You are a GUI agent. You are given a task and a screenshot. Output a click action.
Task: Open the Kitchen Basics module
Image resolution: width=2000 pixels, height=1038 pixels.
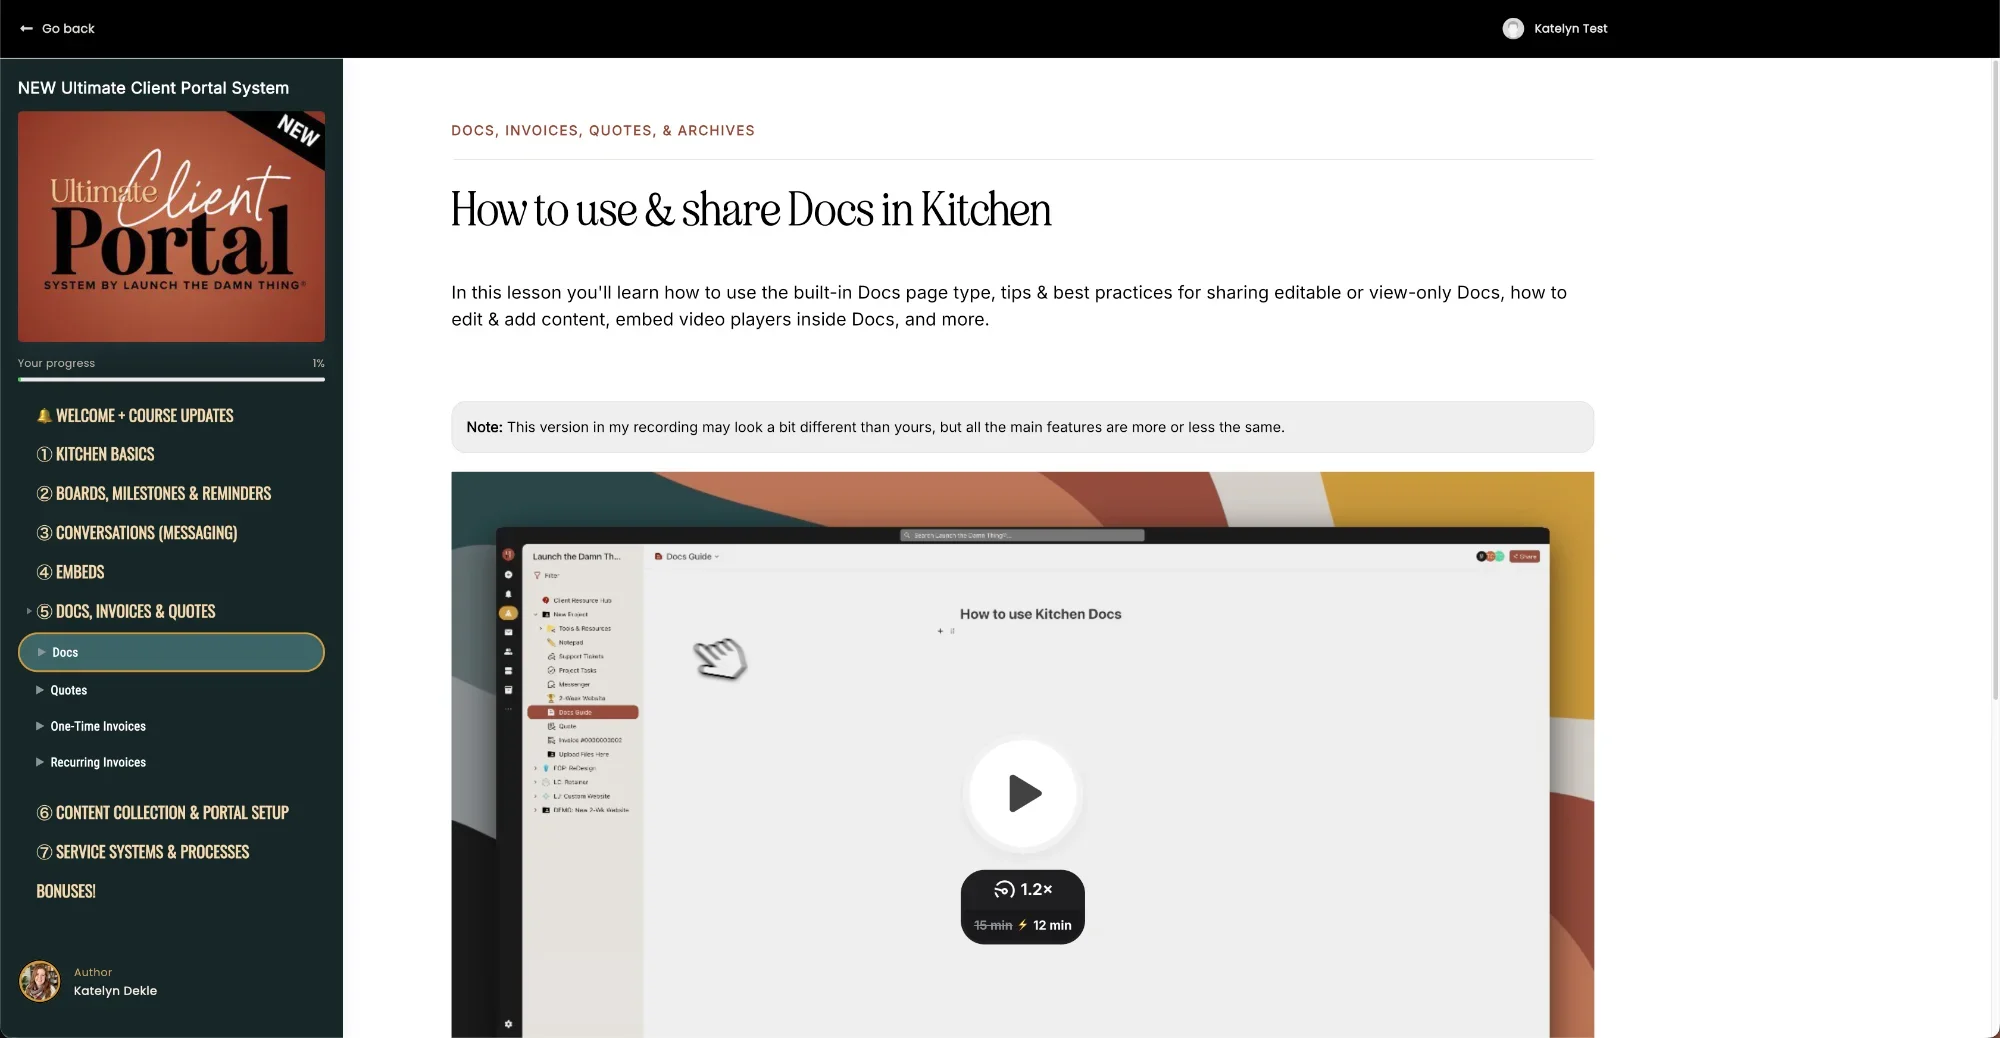point(96,454)
